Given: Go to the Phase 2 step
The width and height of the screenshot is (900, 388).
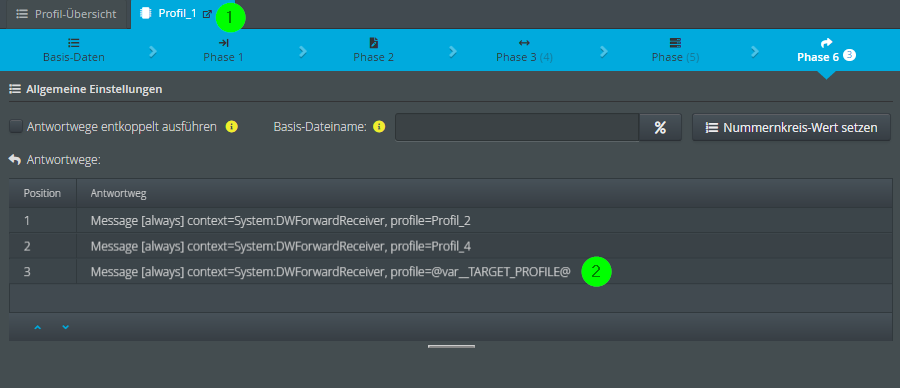Looking at the screenshot, I should point(374,50).
